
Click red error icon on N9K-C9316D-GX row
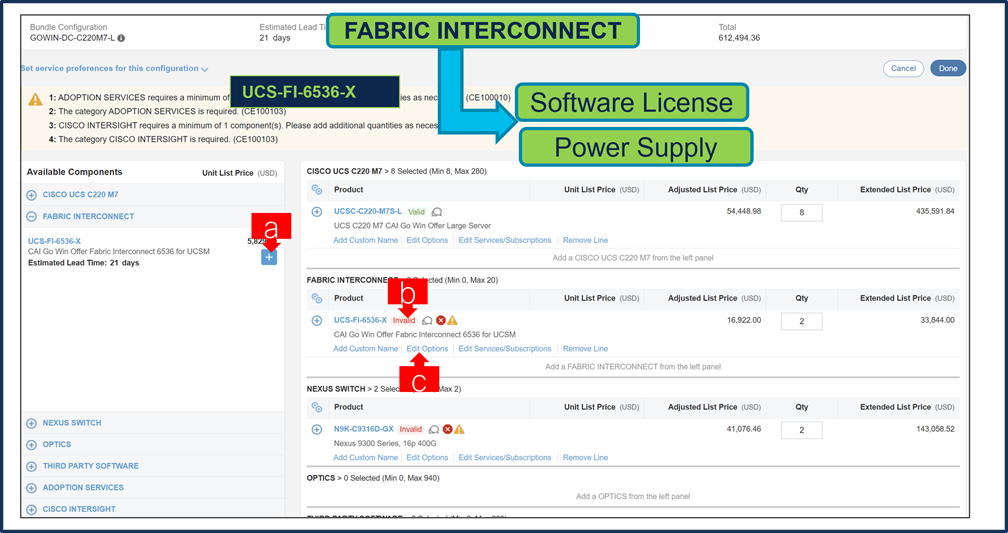(447, 429)
